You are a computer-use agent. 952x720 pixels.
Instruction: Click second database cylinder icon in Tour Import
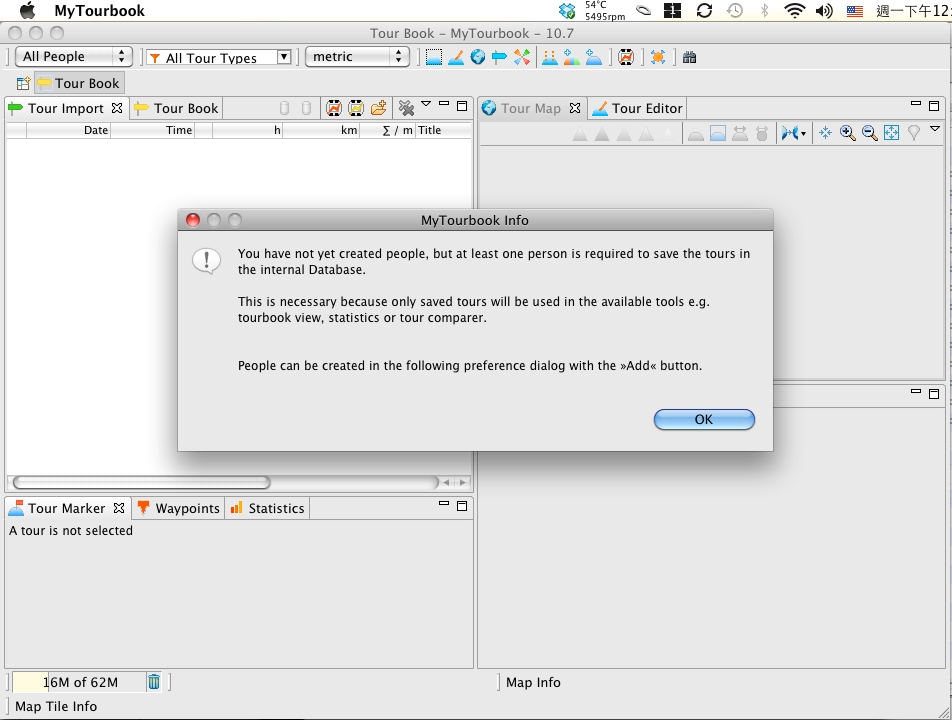(307, 108)
